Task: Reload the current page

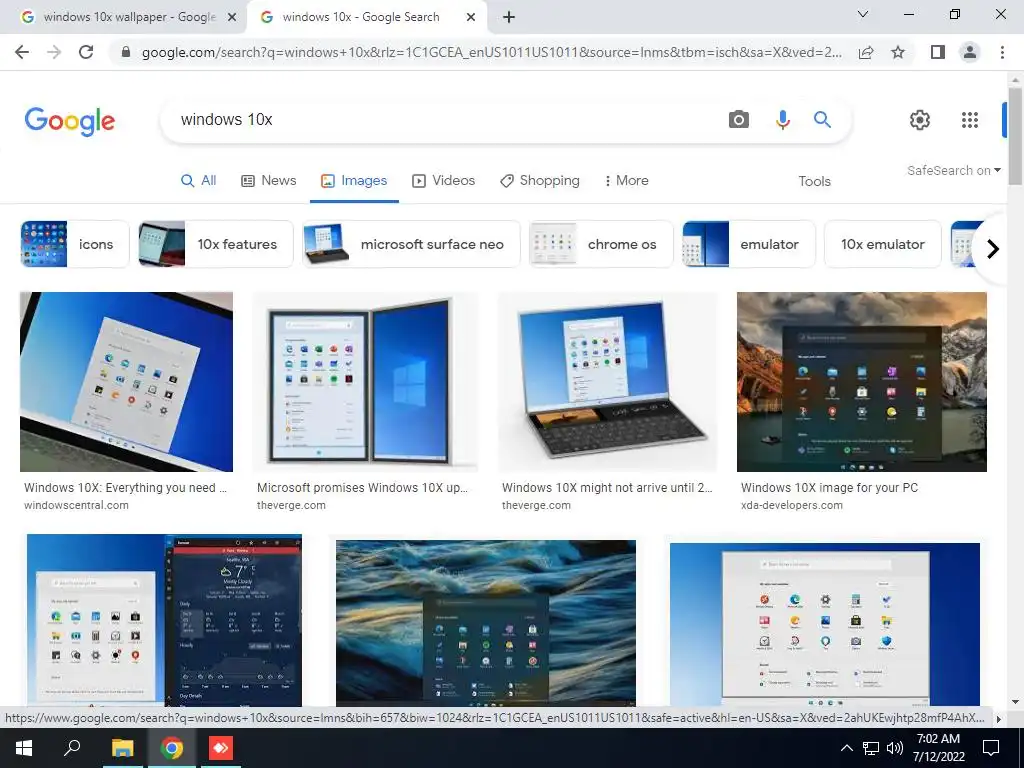Action: (86, 52)
